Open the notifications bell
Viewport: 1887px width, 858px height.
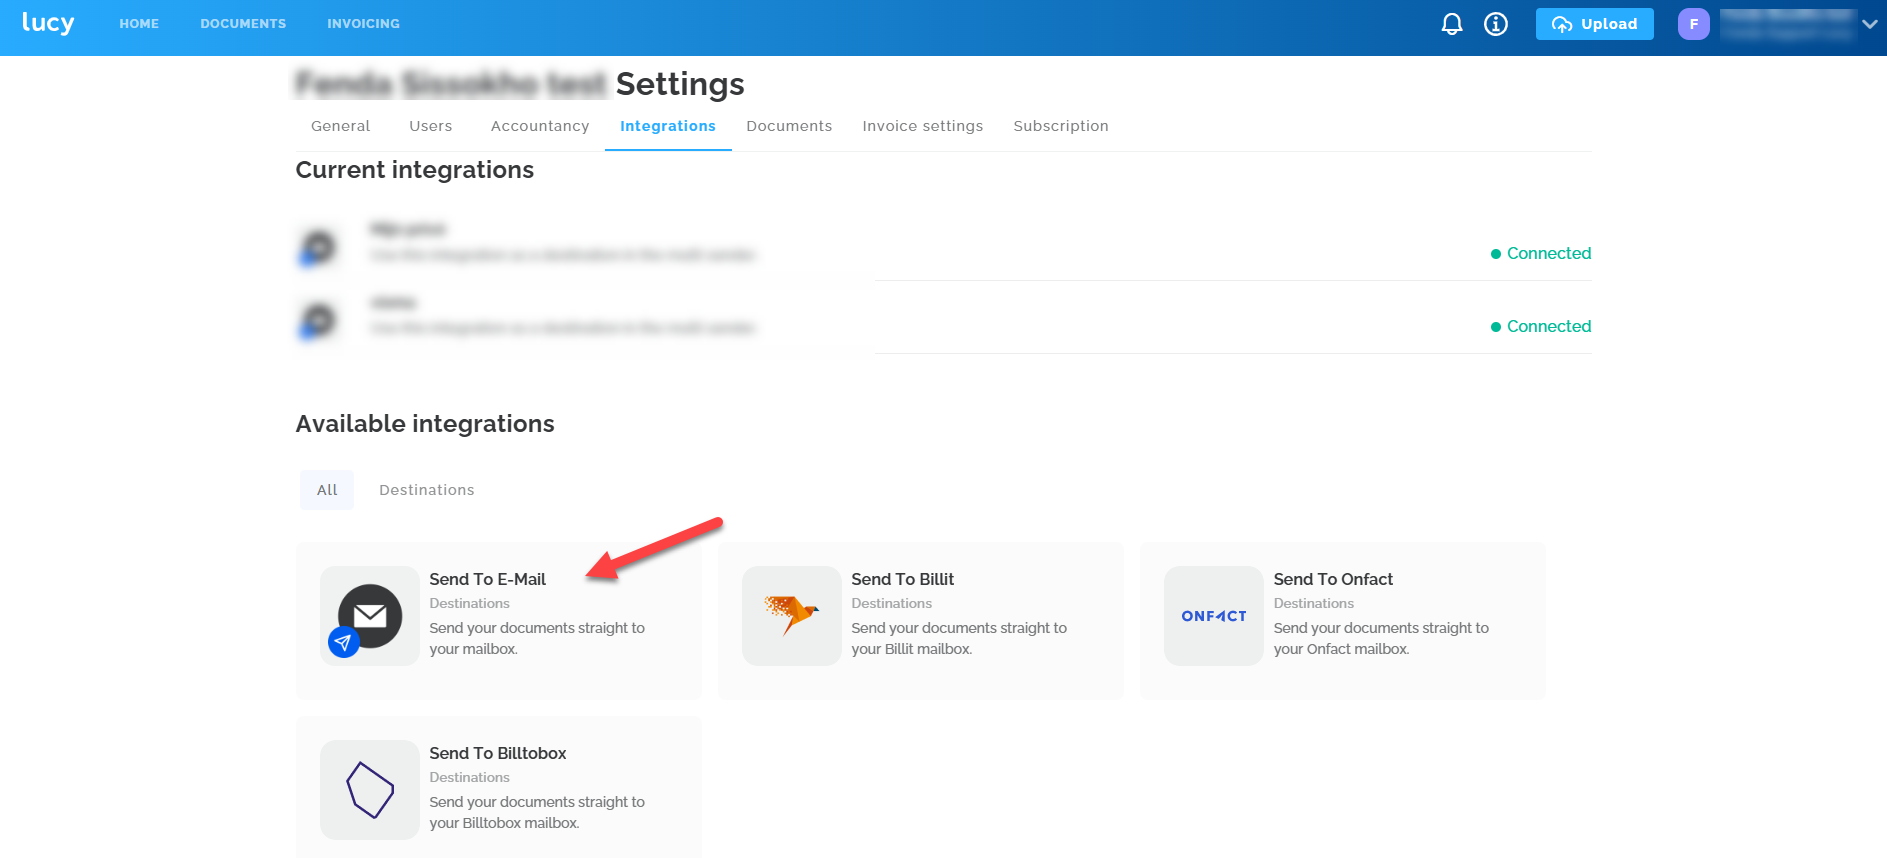click(1452, 24)
